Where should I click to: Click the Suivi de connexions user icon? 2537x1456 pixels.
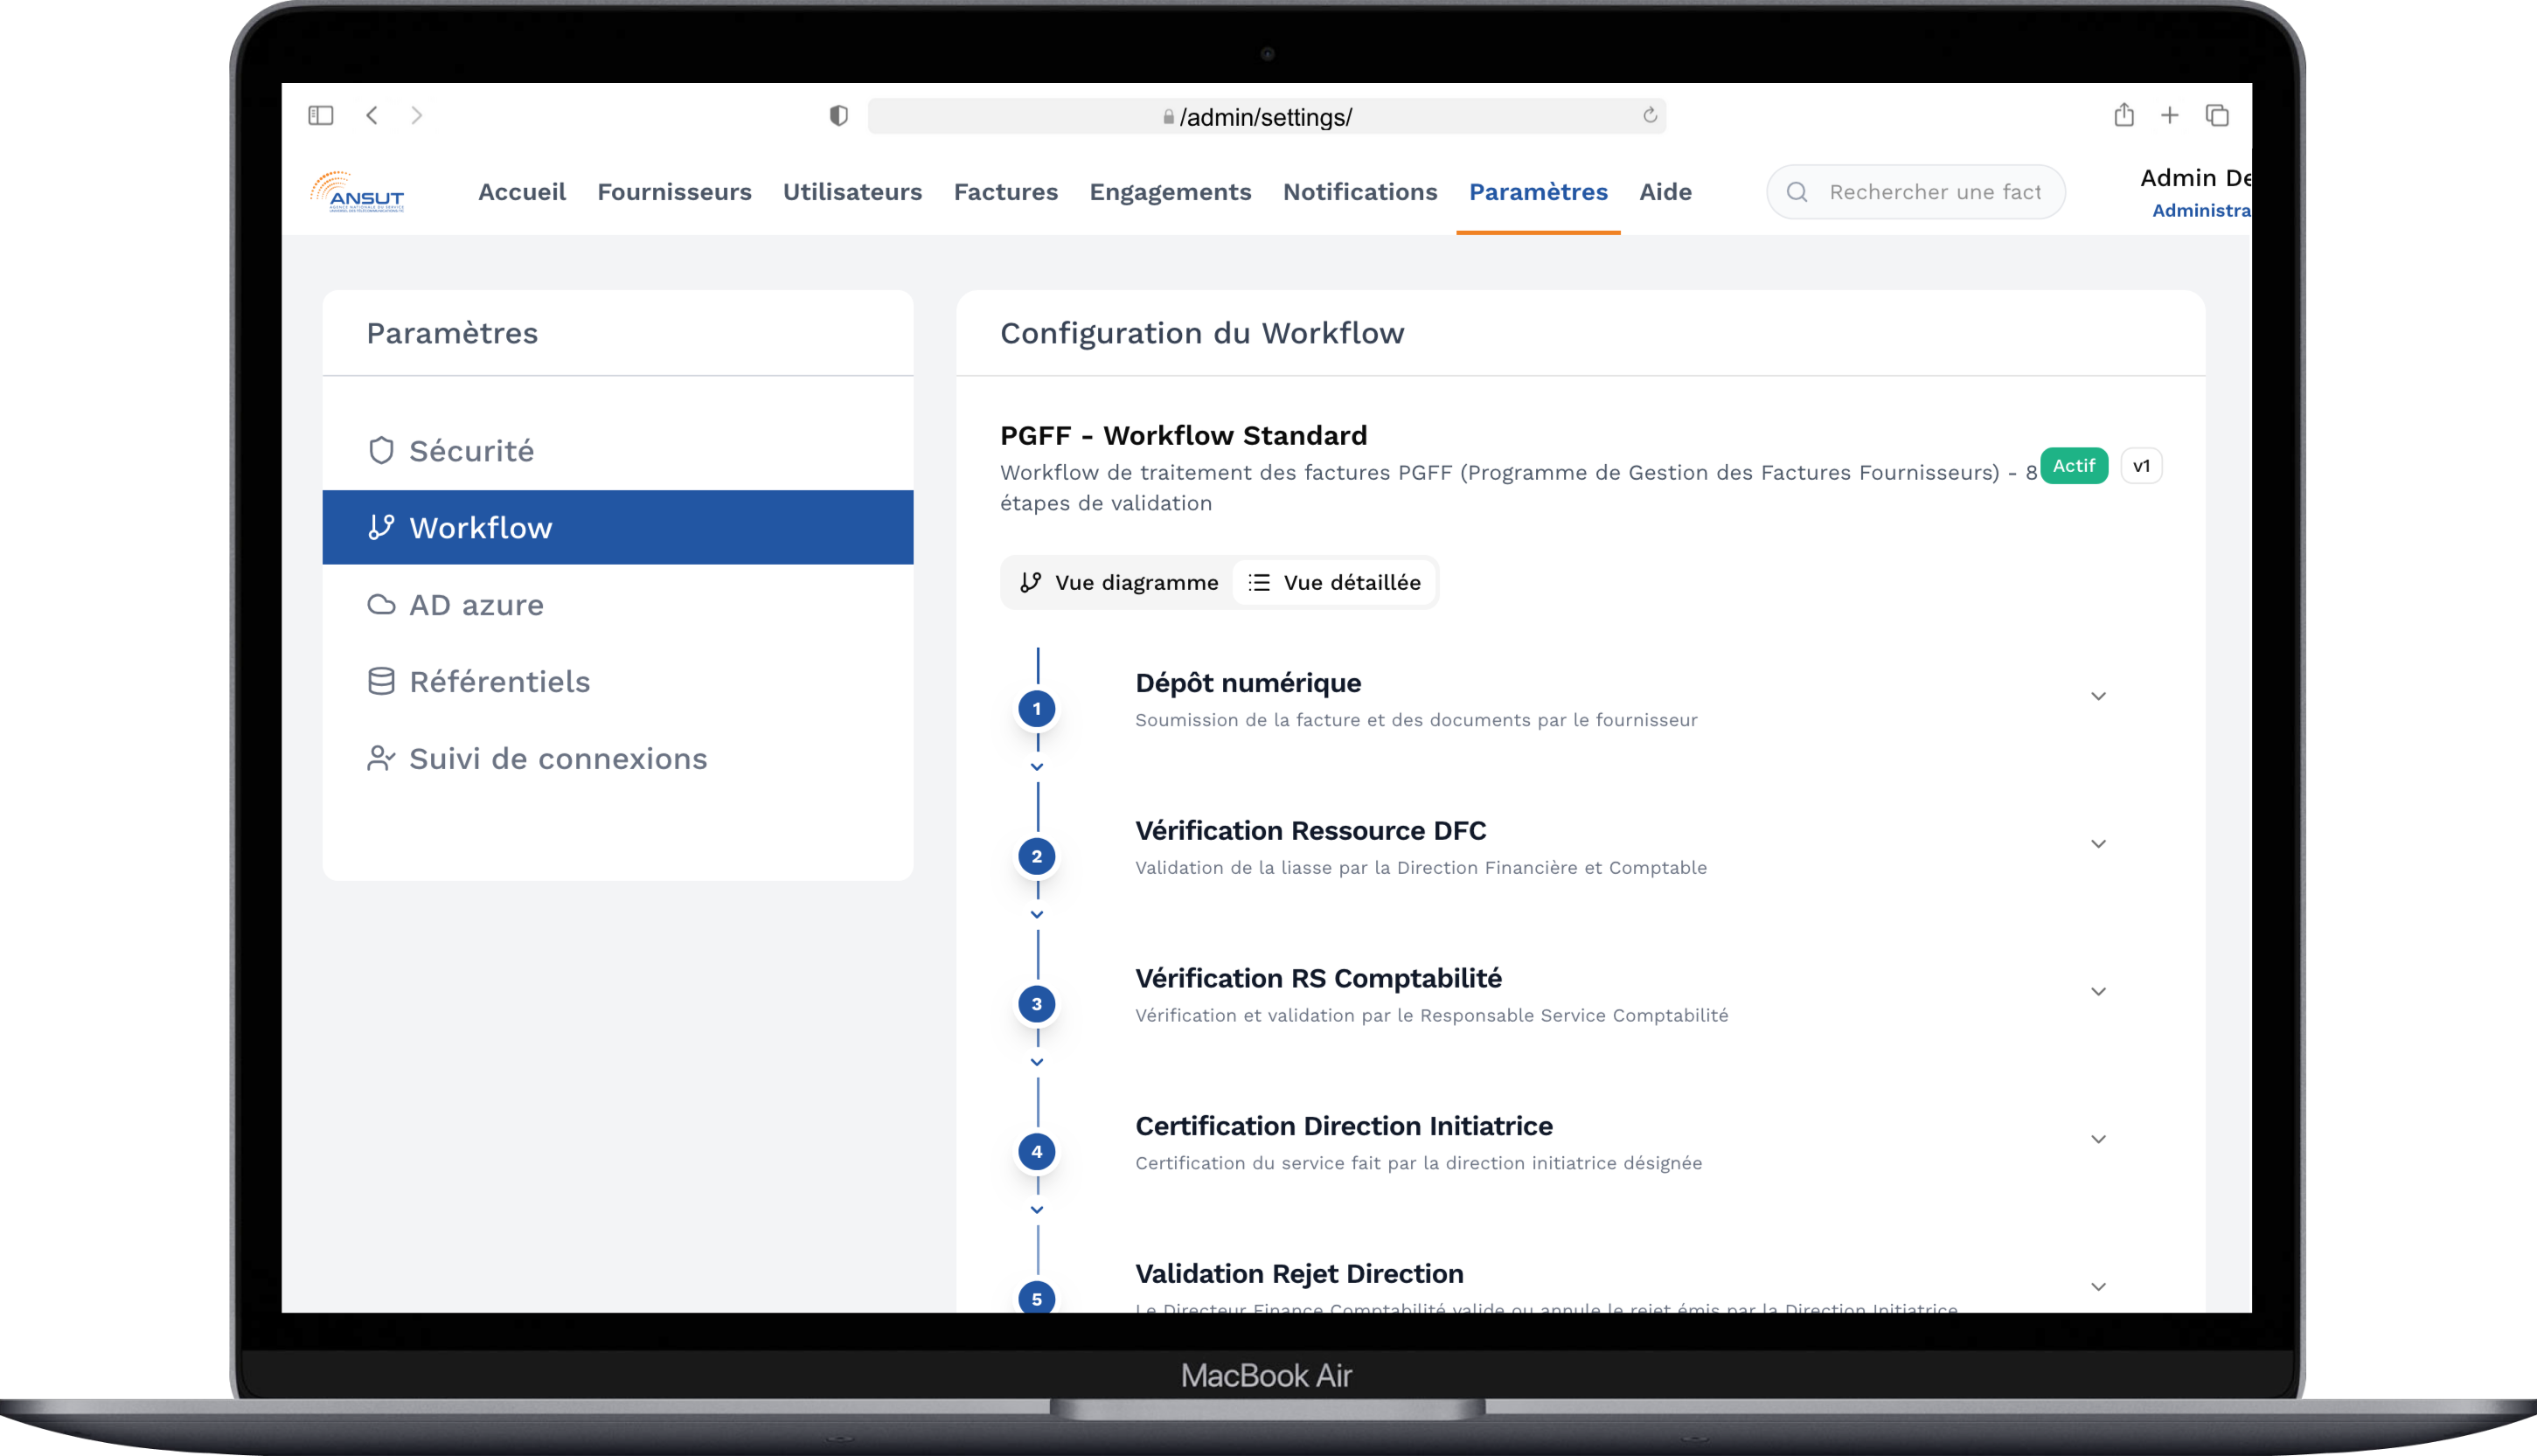click(x=381, y=759)
